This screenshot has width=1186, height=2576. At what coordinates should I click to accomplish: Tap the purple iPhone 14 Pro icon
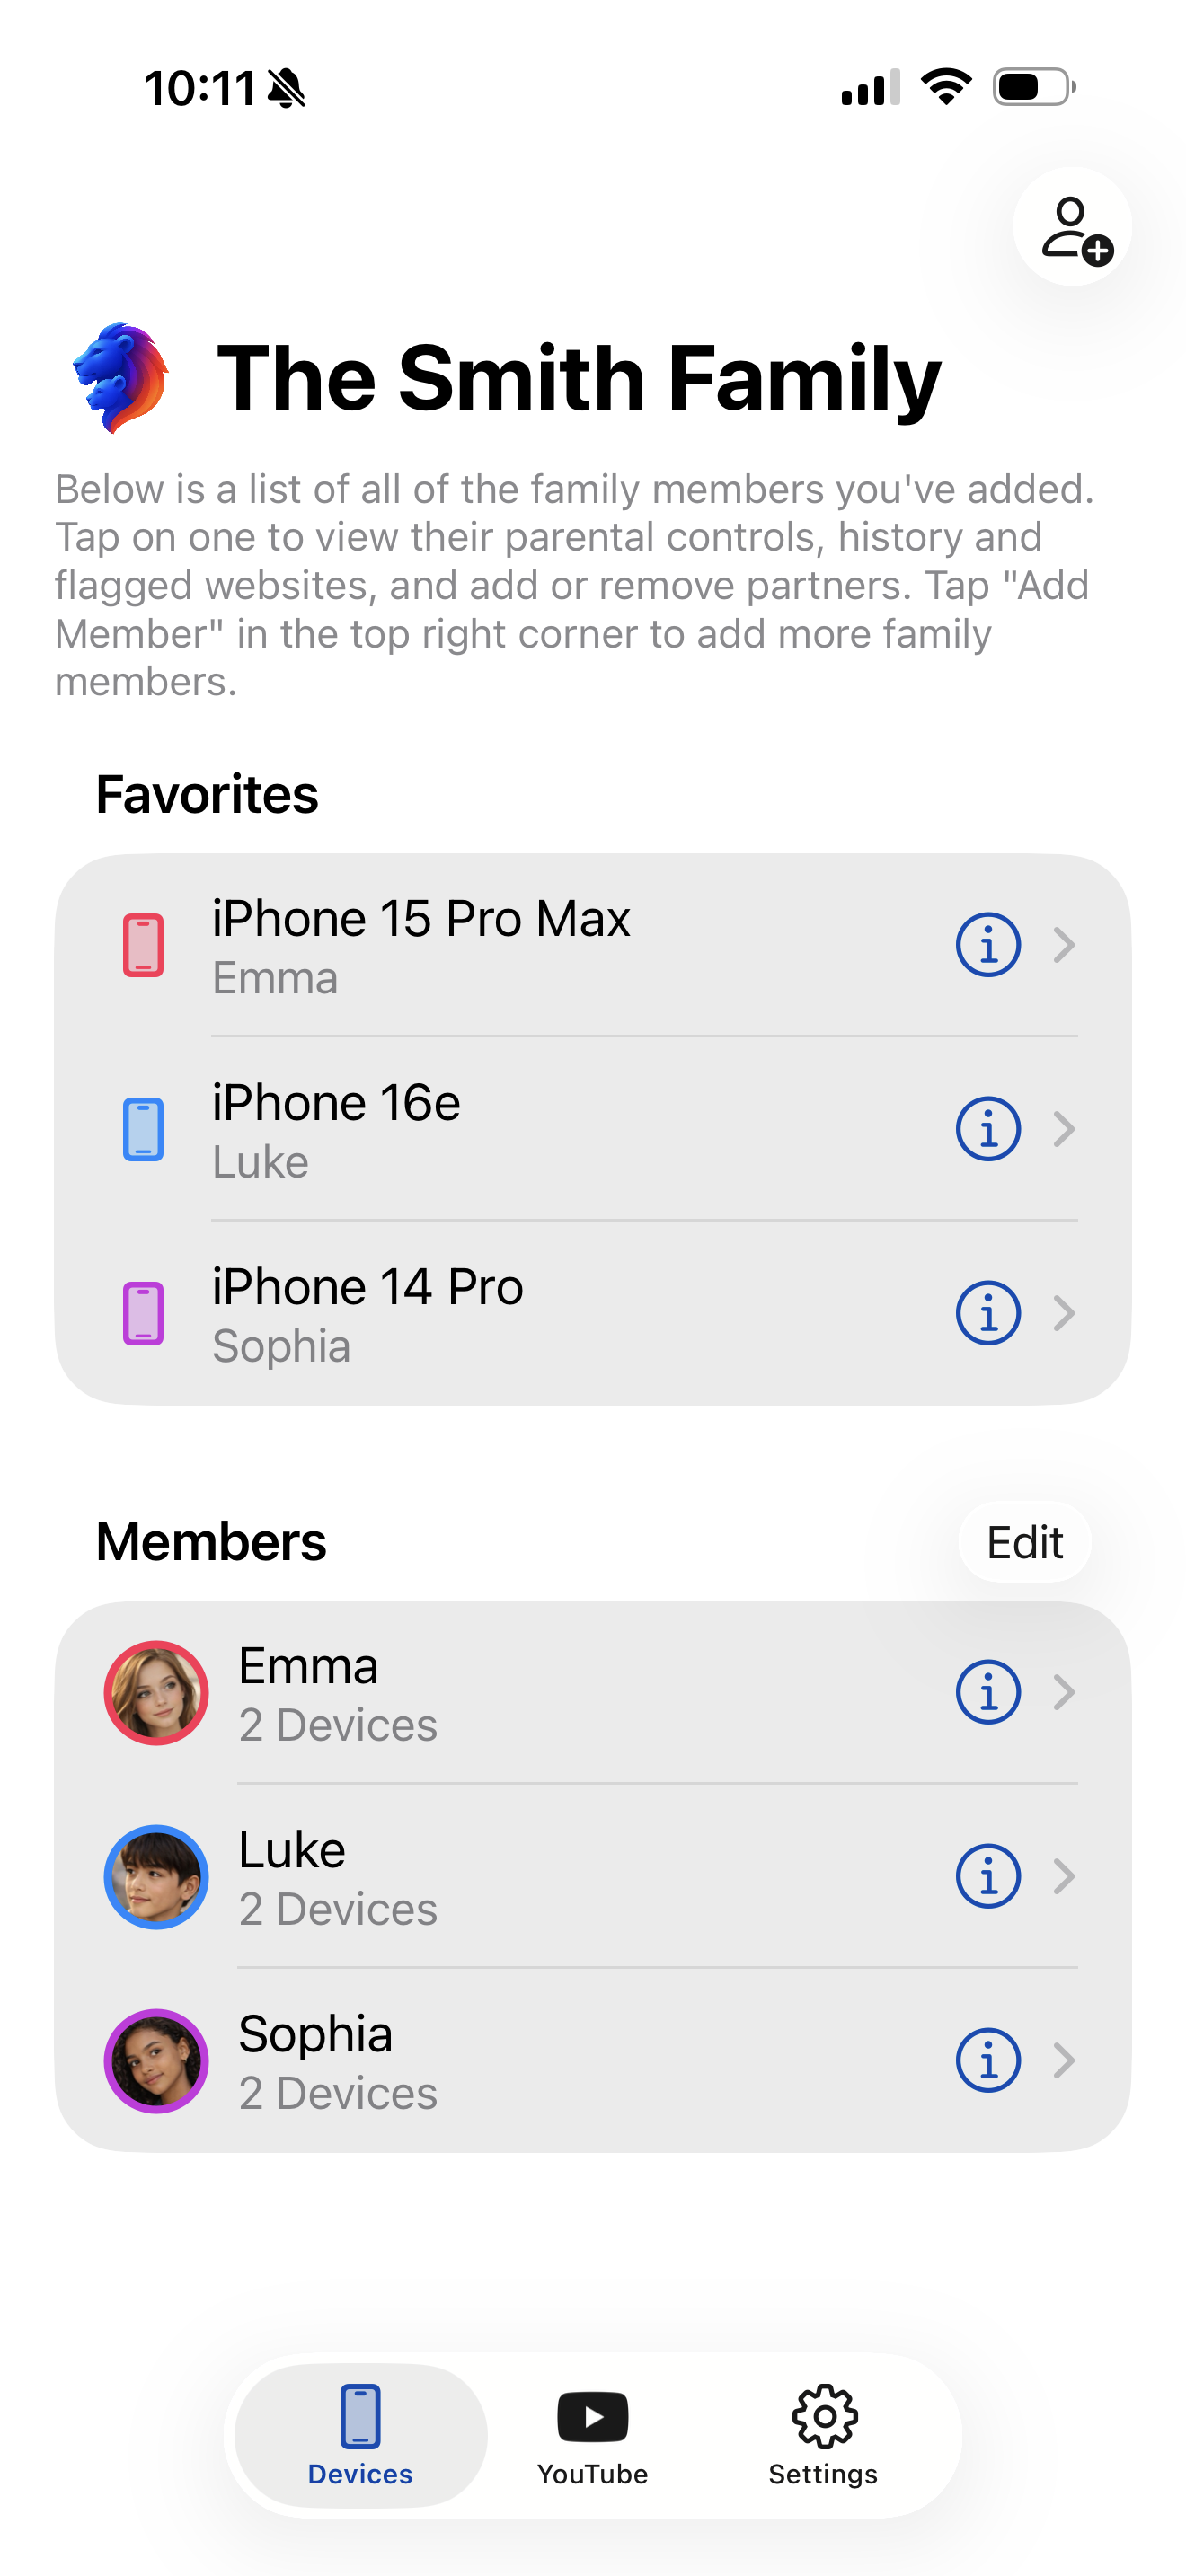tap(143, 1313)
